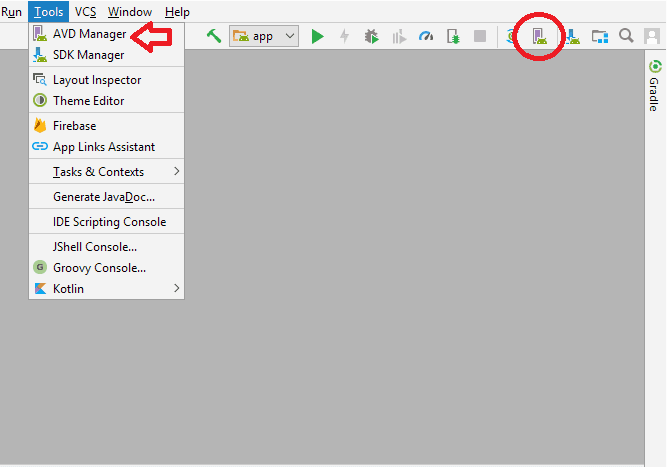Image resolution: width=667 pixels, height=467 pixels.
Task: Click Attach Debugger to Android Process icon
Action: tap(453, 37)
